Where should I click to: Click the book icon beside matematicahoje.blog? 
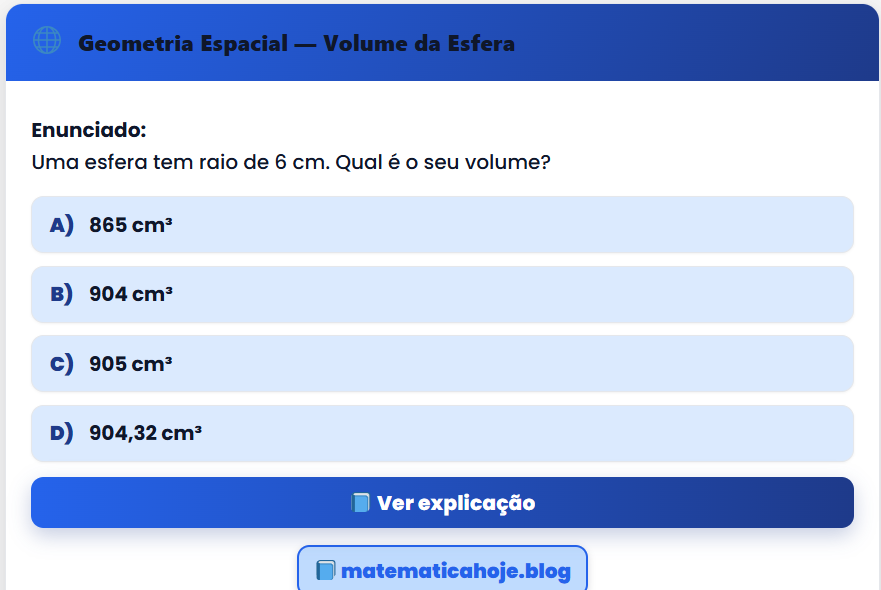coord(325,571)
